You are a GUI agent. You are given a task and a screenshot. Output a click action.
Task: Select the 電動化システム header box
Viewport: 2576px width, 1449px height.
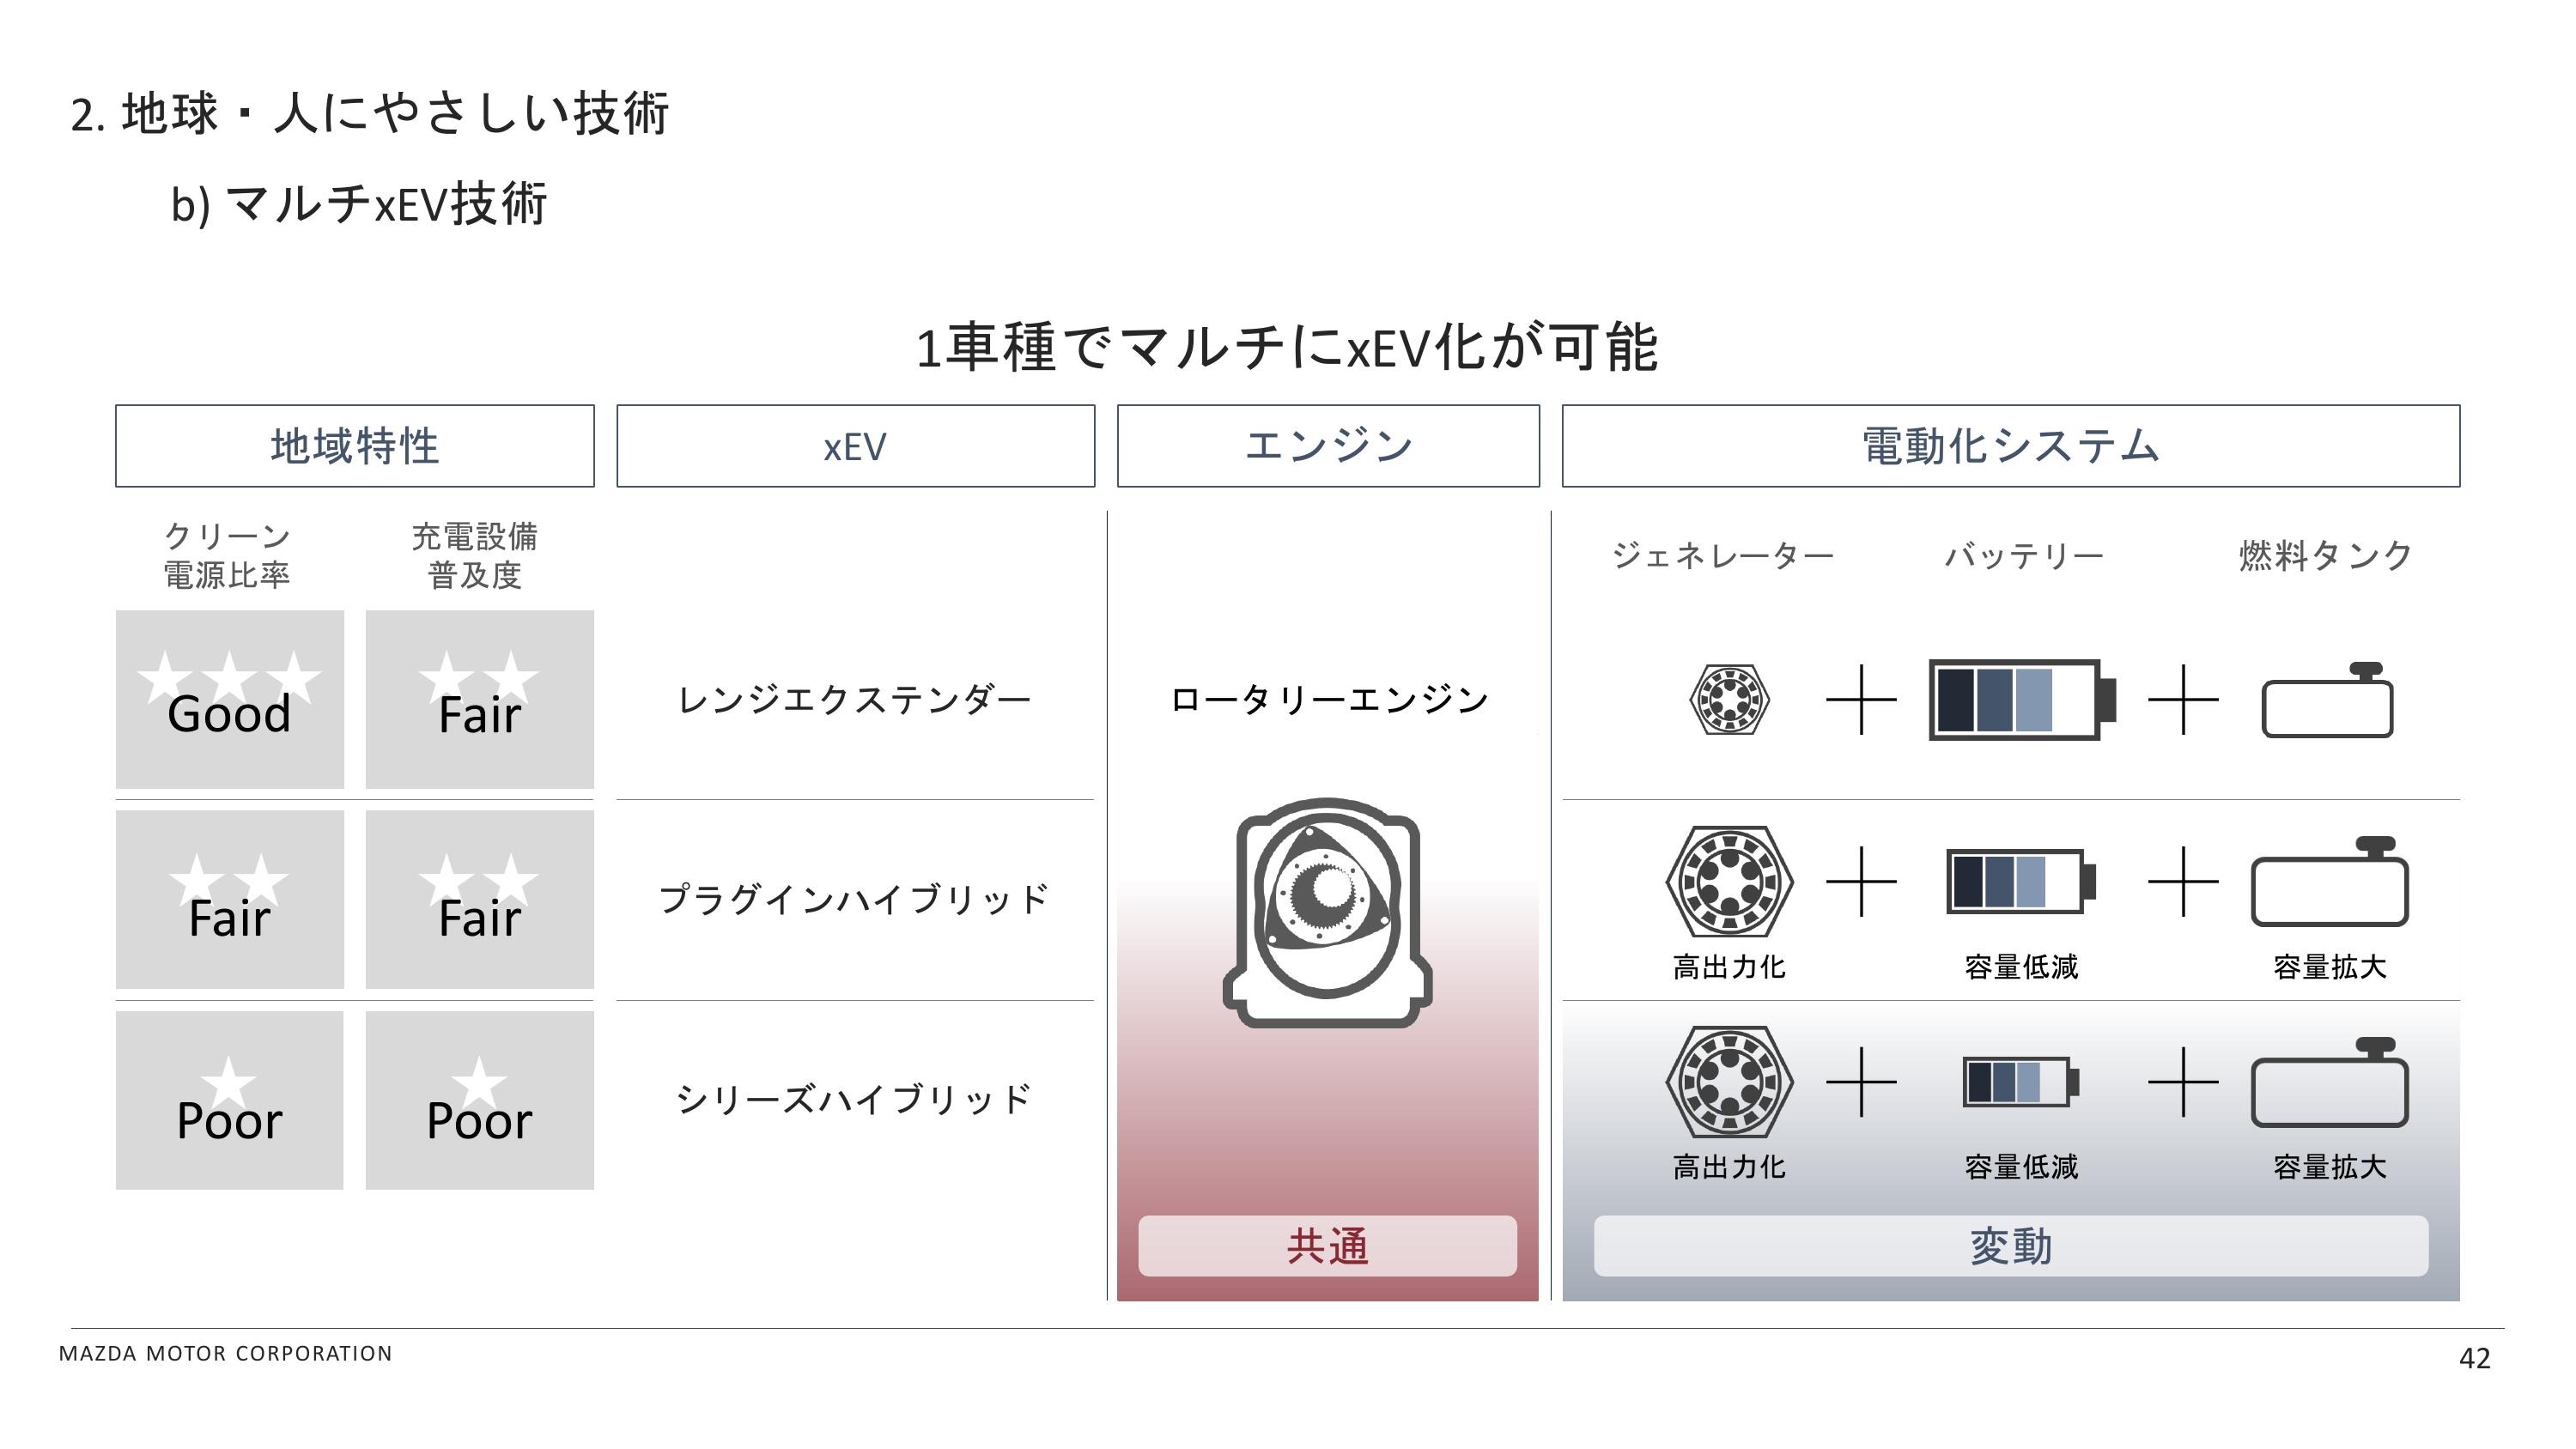[x=2010, y=446]
